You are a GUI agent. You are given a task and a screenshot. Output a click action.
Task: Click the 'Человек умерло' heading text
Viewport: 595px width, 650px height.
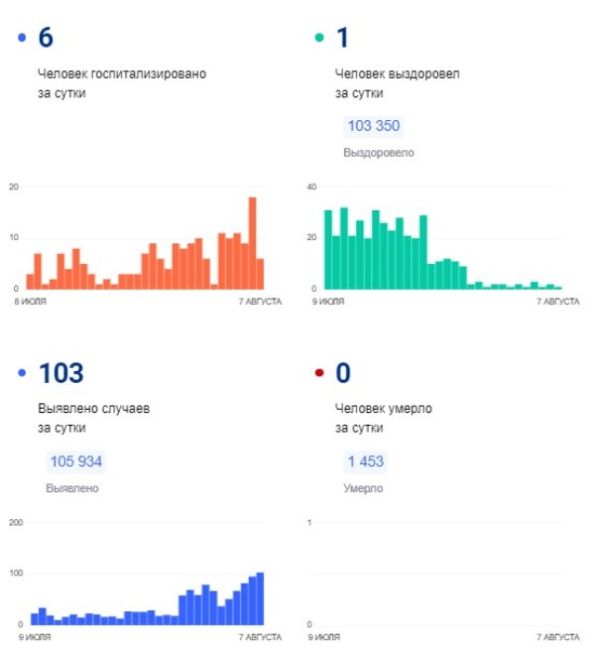pyautogui.click(x=384, y=408)
